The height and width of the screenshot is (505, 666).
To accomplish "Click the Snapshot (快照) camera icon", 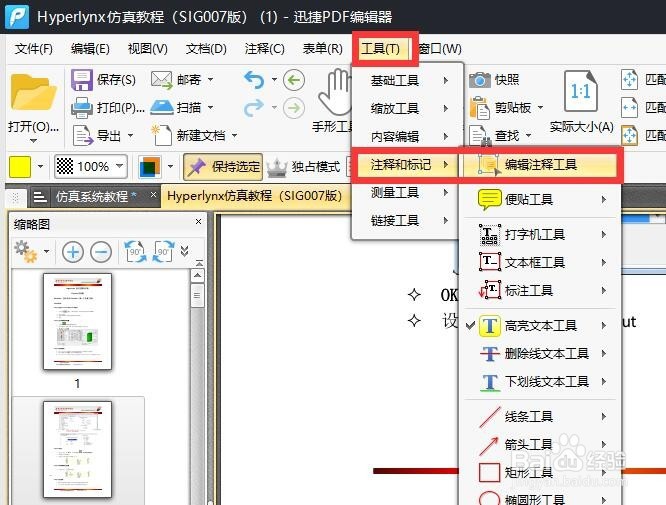I will point(480,79).
